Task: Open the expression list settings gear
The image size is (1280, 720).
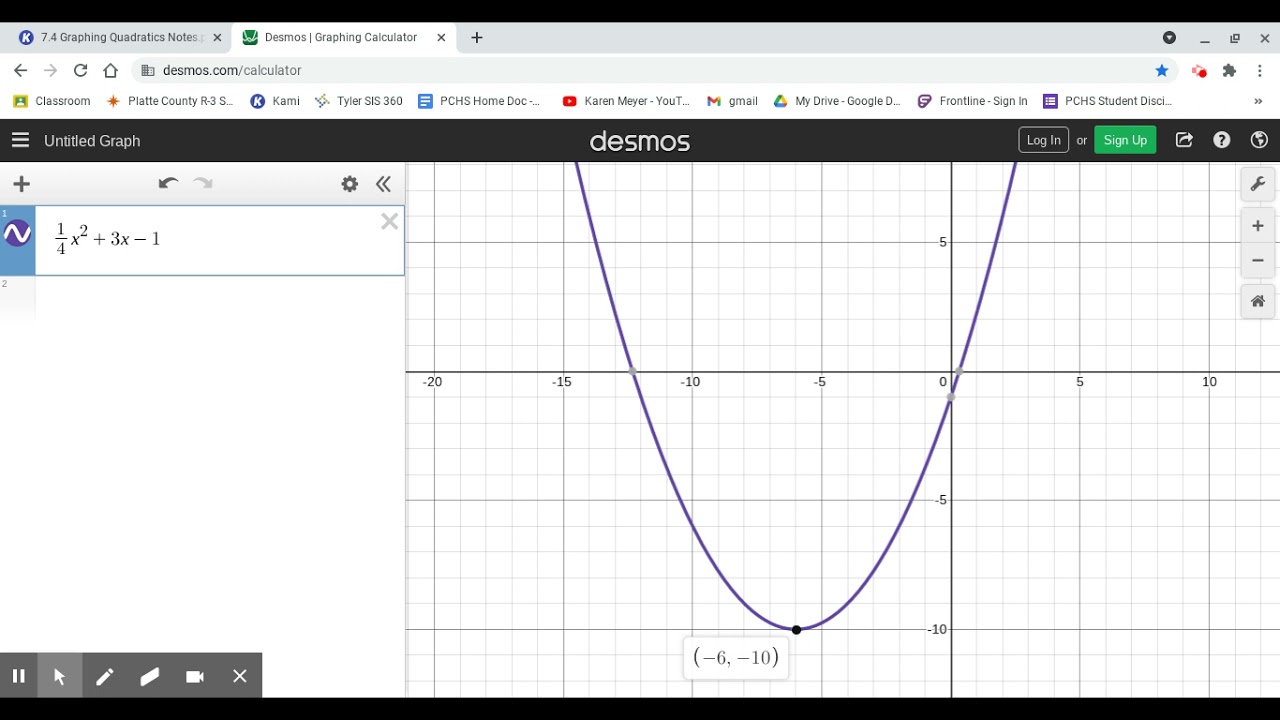Action: (349, 184)
